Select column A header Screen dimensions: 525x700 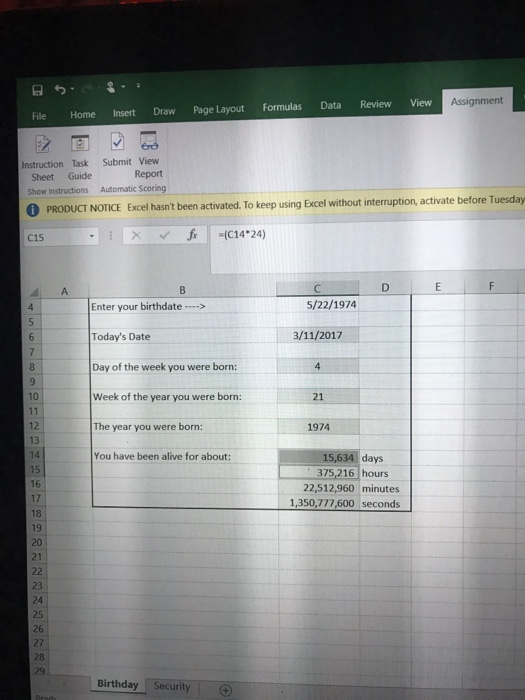coord(64,292)
